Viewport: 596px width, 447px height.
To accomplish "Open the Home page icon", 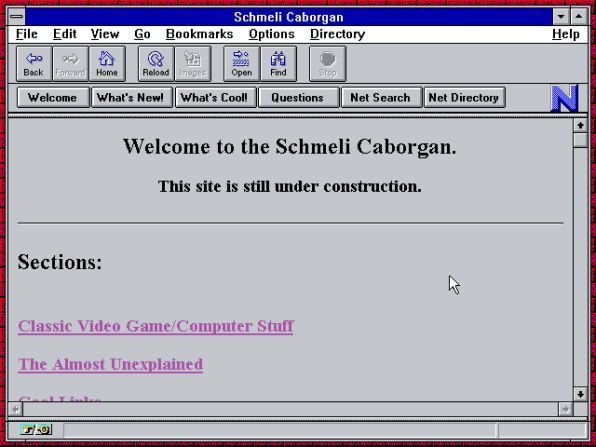I will coord(107,64).
